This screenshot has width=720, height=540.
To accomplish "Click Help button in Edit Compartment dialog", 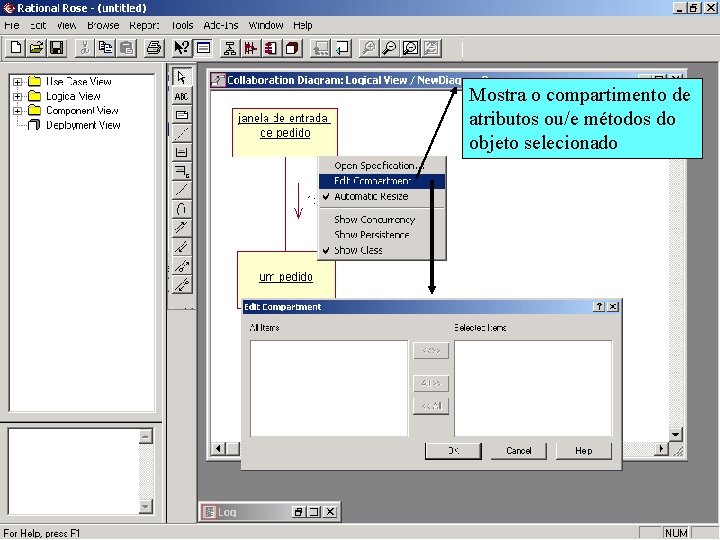I will pos(584,451).
